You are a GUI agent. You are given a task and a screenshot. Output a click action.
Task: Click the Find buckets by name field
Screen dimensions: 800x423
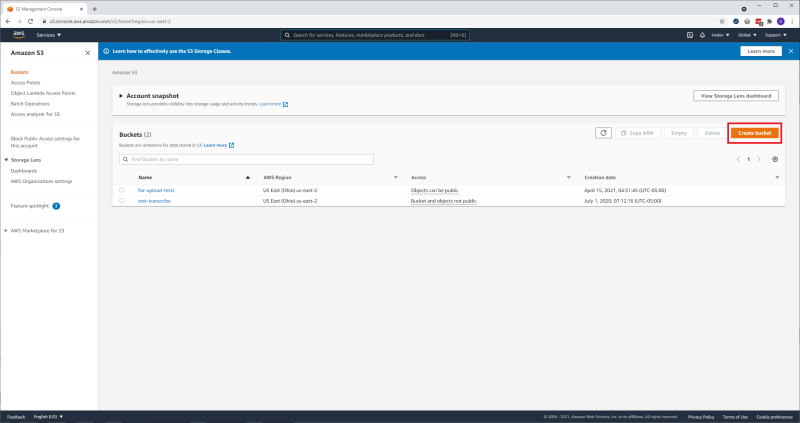[246, 159]
